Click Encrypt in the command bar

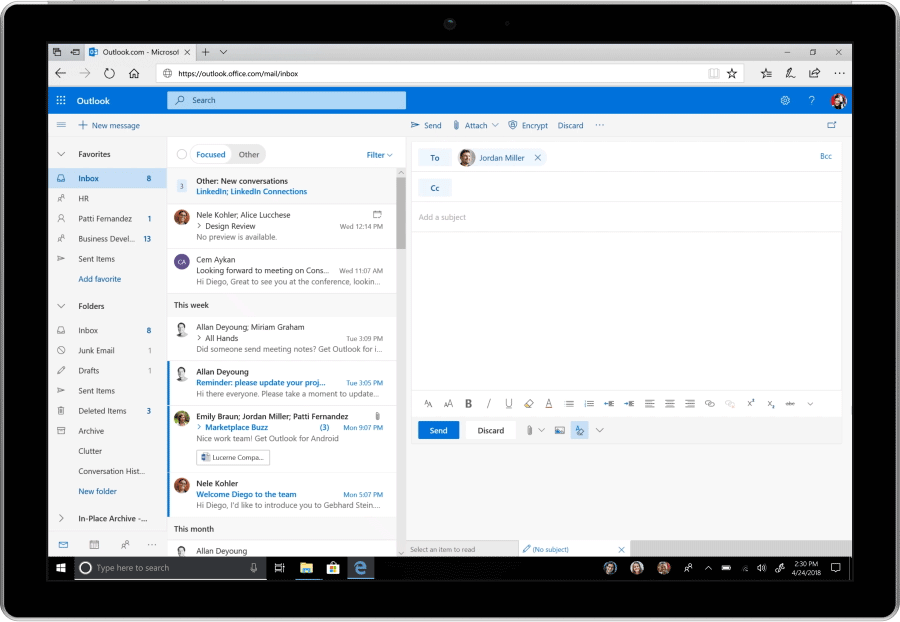pos(528,125)
